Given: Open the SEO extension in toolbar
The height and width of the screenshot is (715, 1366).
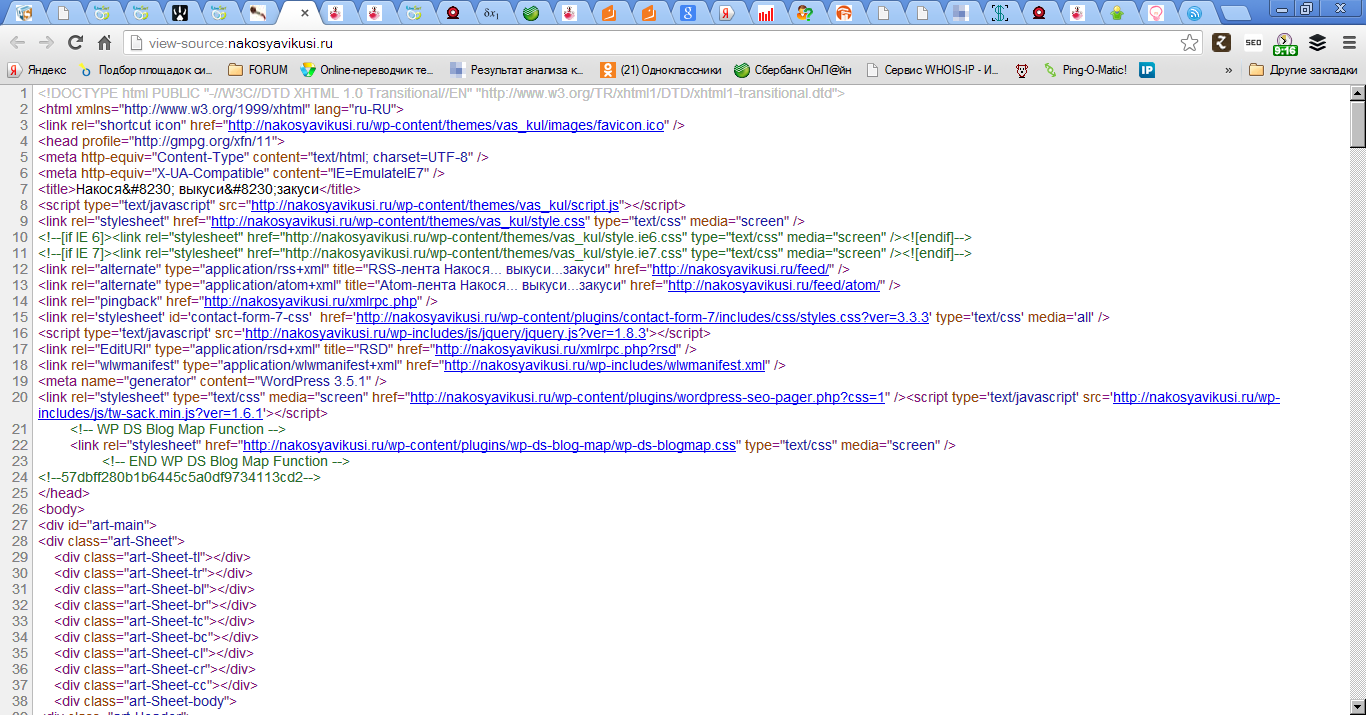Looking at the screenshot, I should 1253,43.
